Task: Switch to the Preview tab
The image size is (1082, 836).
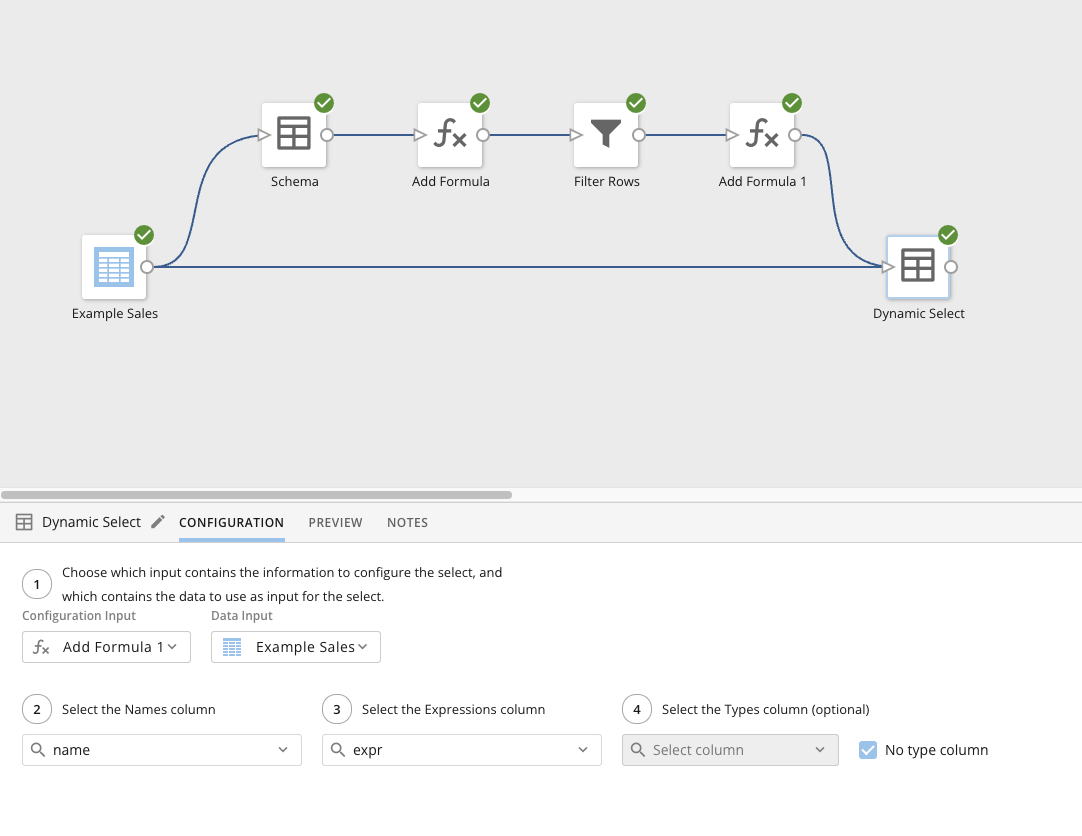Action: 335,522
